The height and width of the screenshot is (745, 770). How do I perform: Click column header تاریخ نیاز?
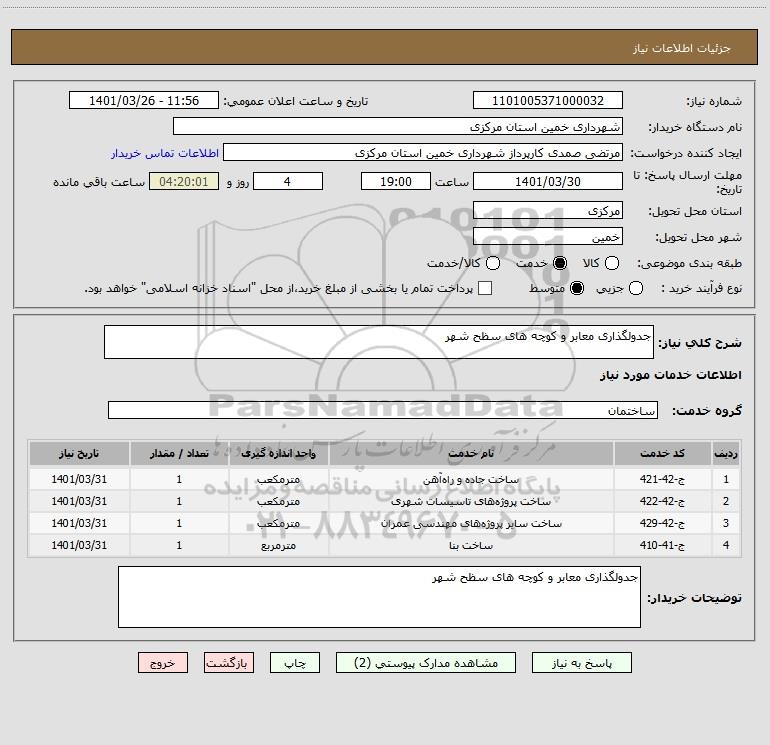79,453
